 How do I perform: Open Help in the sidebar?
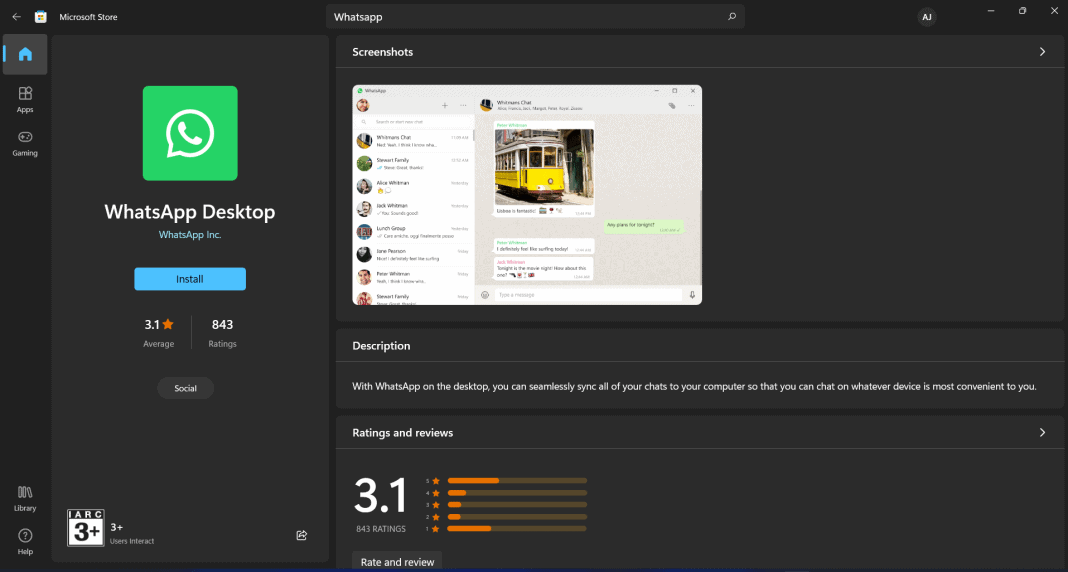(x=25, y=541)
